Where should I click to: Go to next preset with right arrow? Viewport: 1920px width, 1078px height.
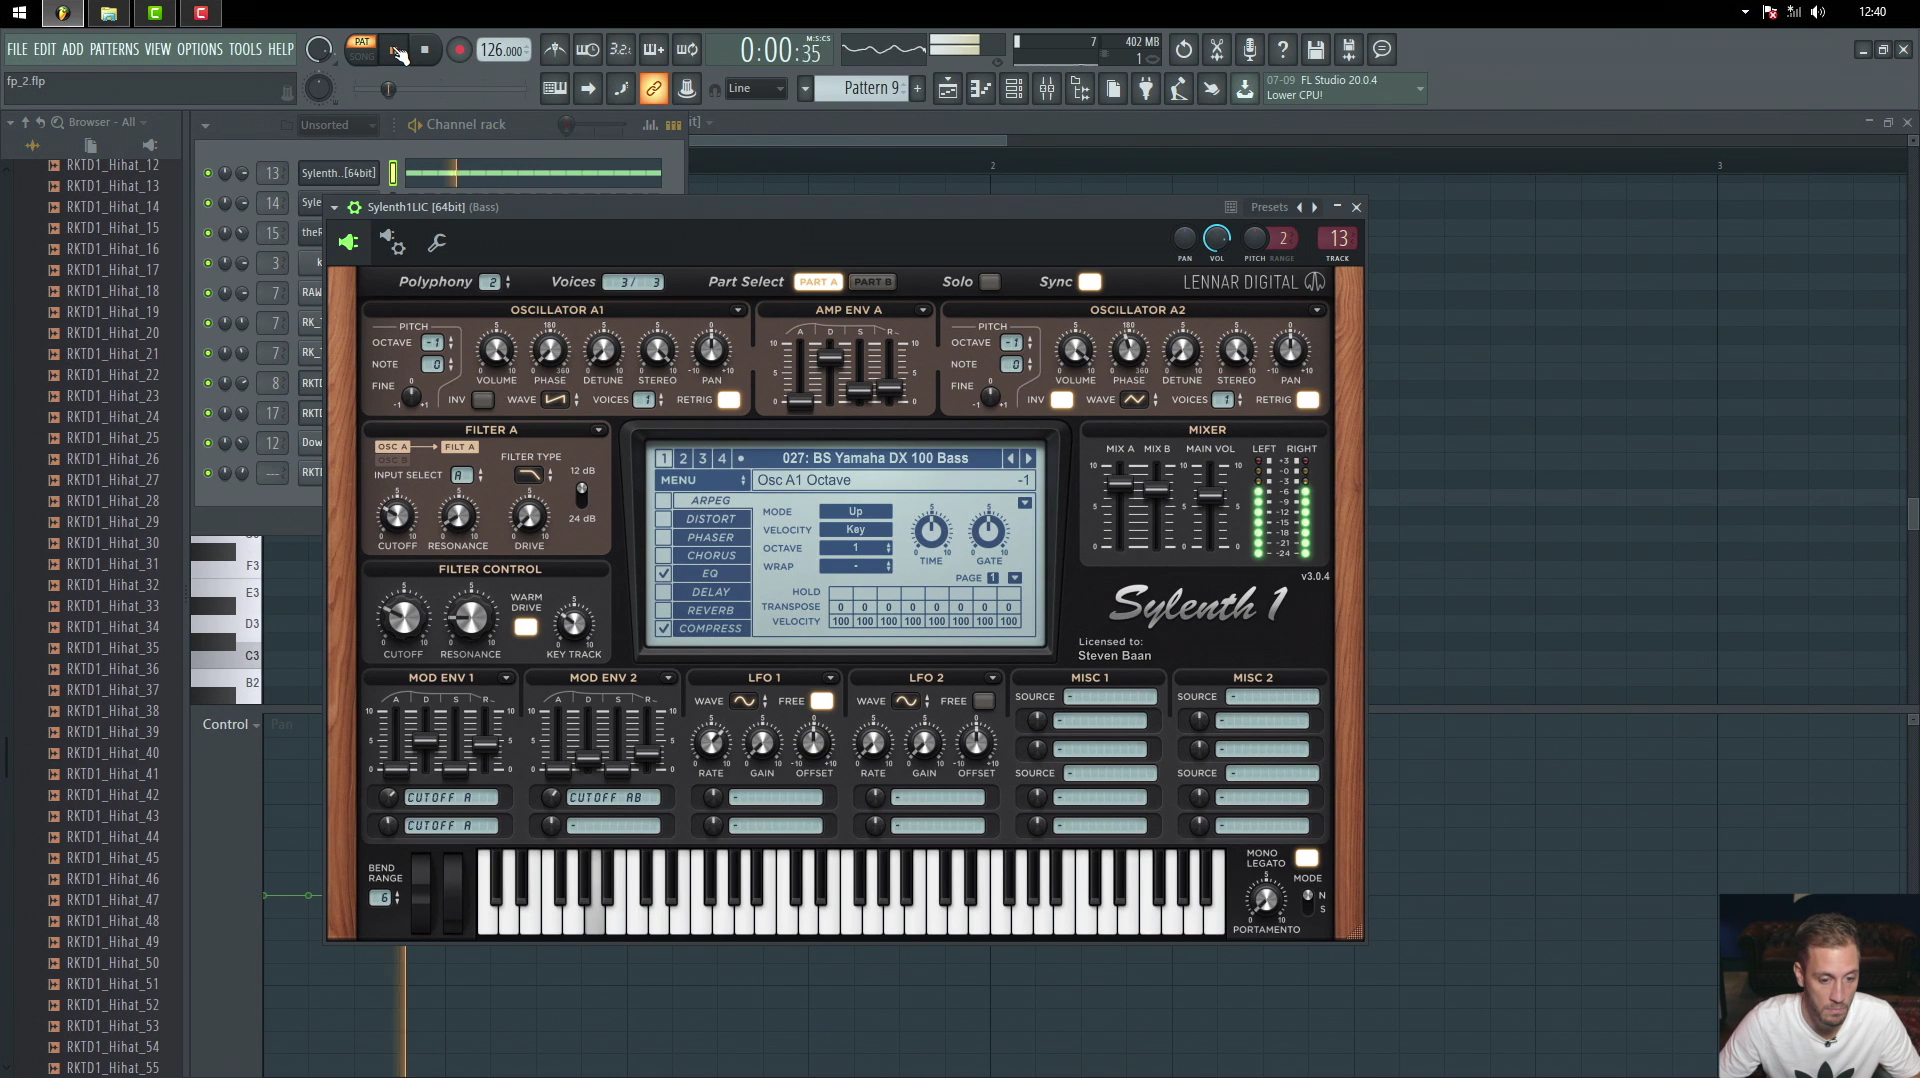tap(1028, 458)
